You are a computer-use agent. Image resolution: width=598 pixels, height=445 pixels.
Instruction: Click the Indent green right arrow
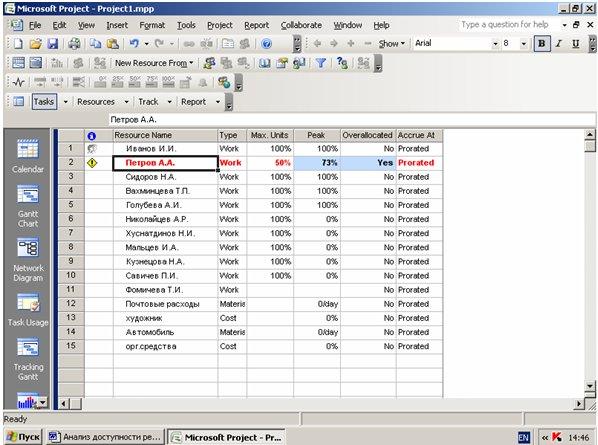tap(333, 44)
